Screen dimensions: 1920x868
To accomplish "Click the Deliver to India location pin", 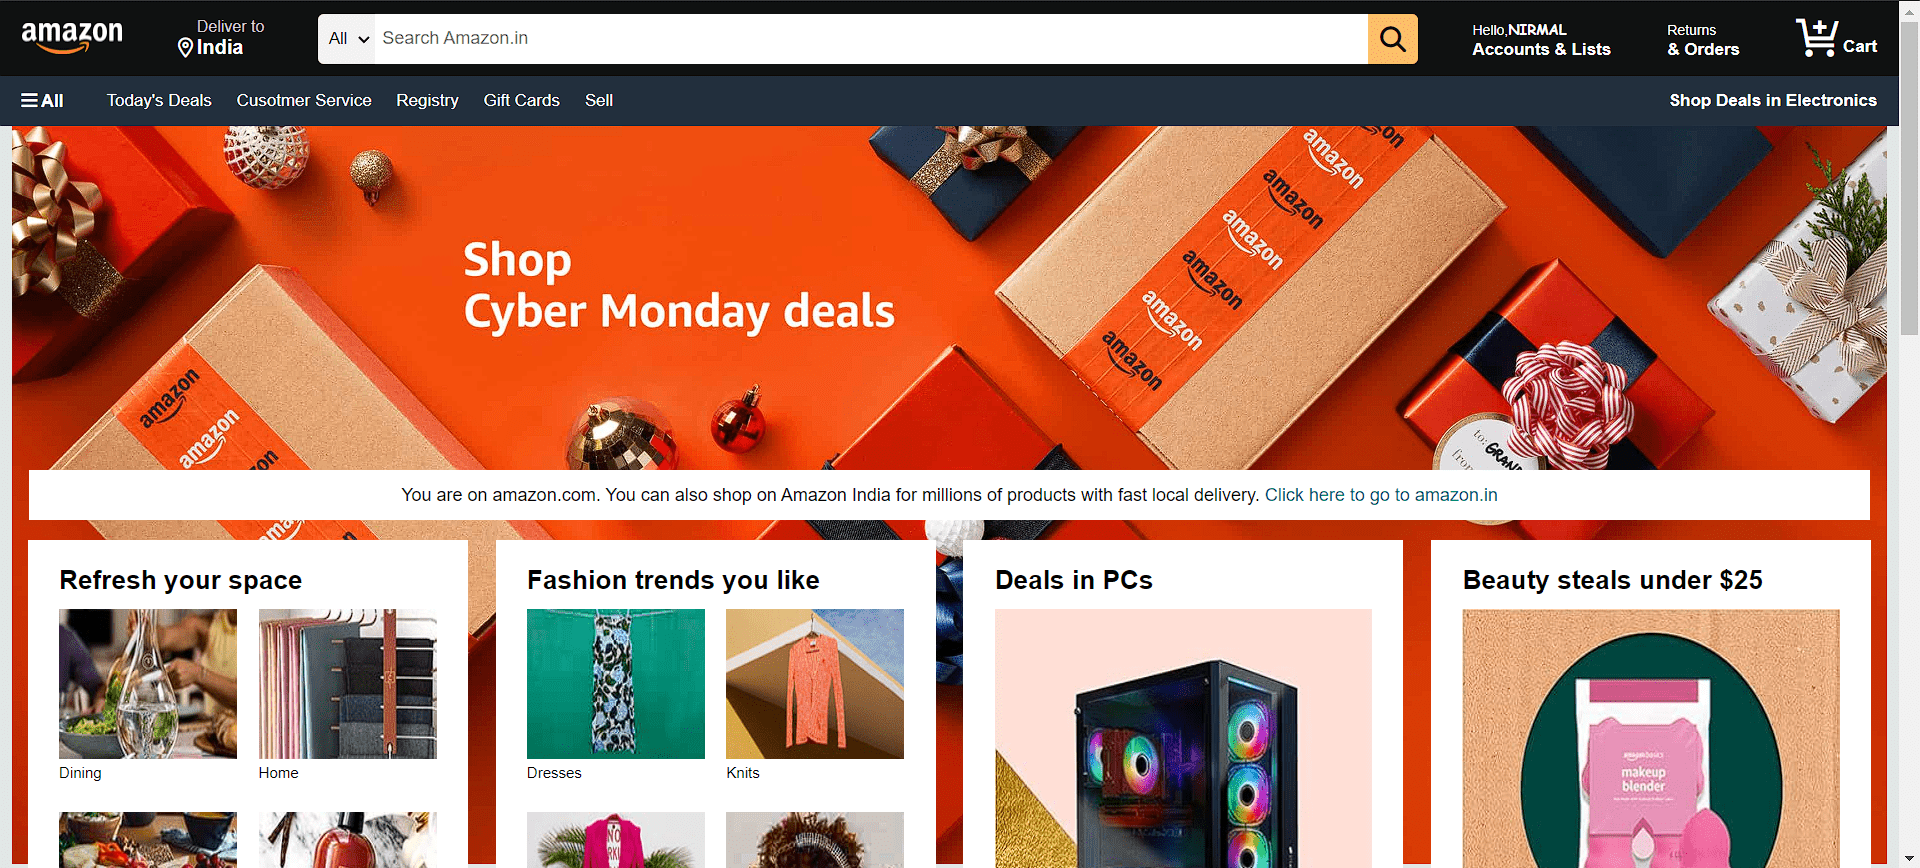I will pyautogui.click(x=185, y=47).
